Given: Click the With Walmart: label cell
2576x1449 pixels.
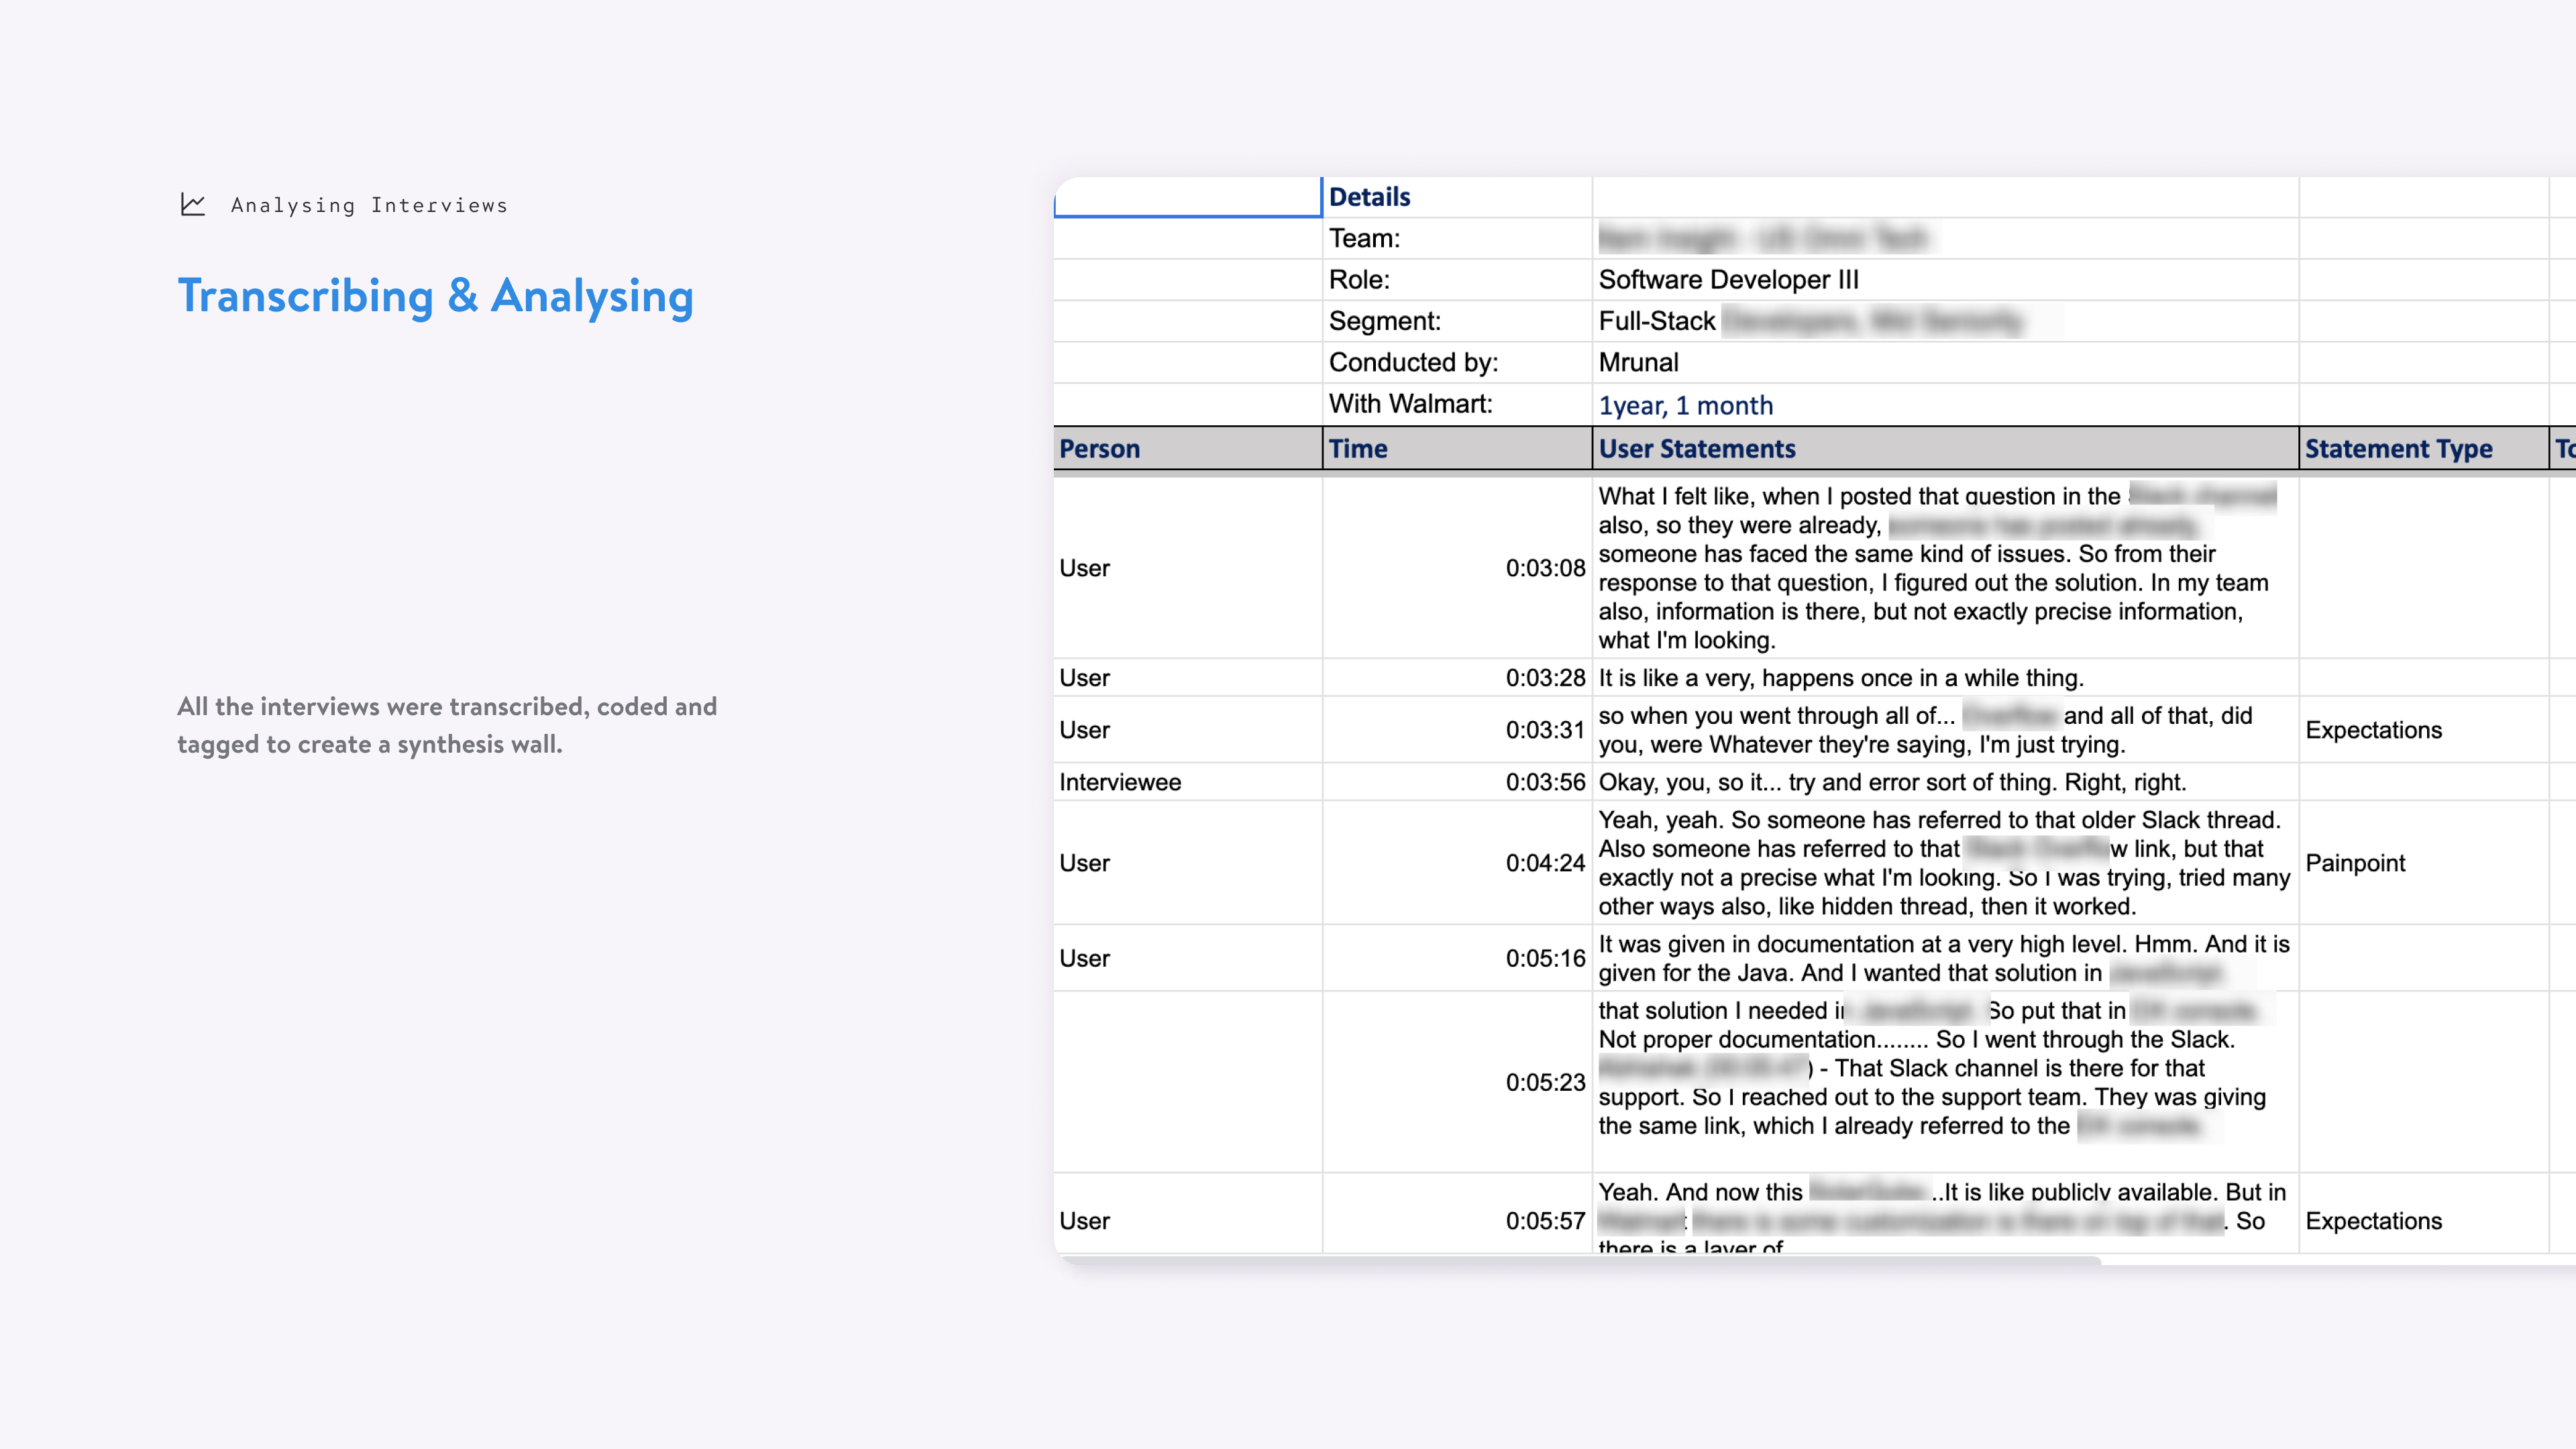Looking at the screenshot, I should pyautogui.click(x=1457, y=404).
